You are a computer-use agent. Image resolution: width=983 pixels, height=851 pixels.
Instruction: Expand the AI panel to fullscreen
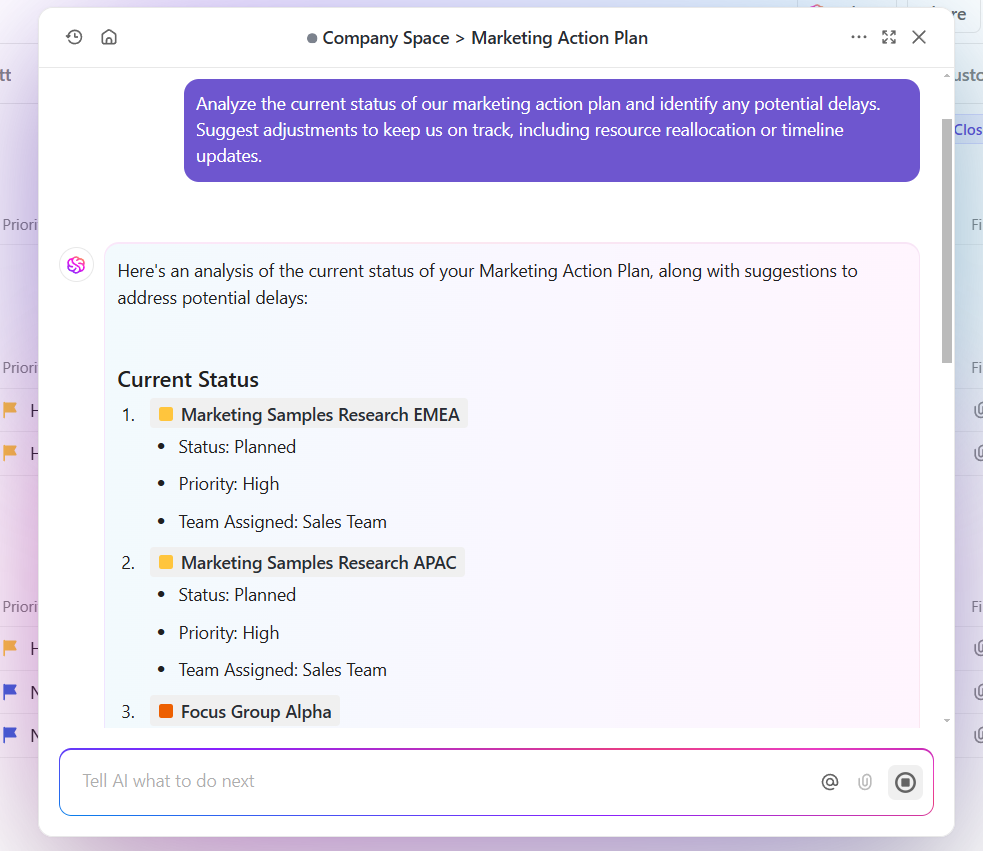pyautogui.click(x=889, y=37)
